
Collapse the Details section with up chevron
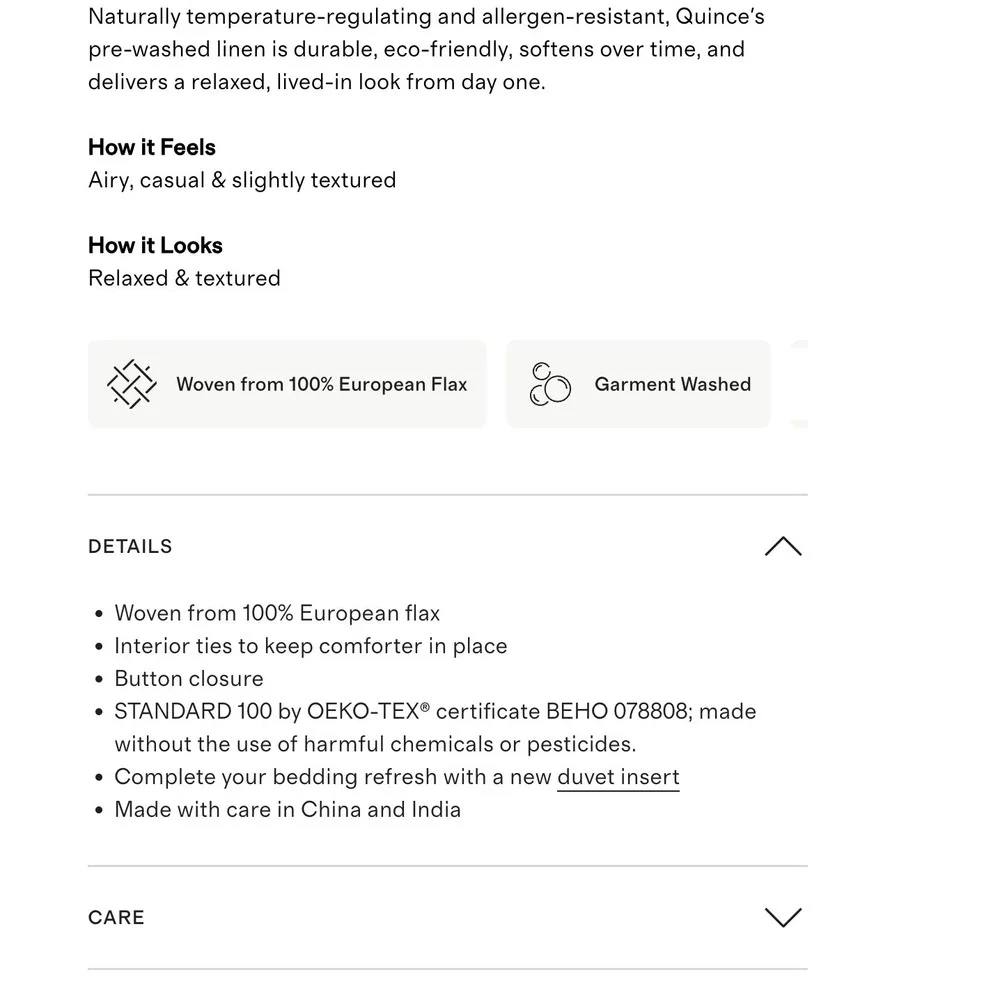(x=783, y=547)
